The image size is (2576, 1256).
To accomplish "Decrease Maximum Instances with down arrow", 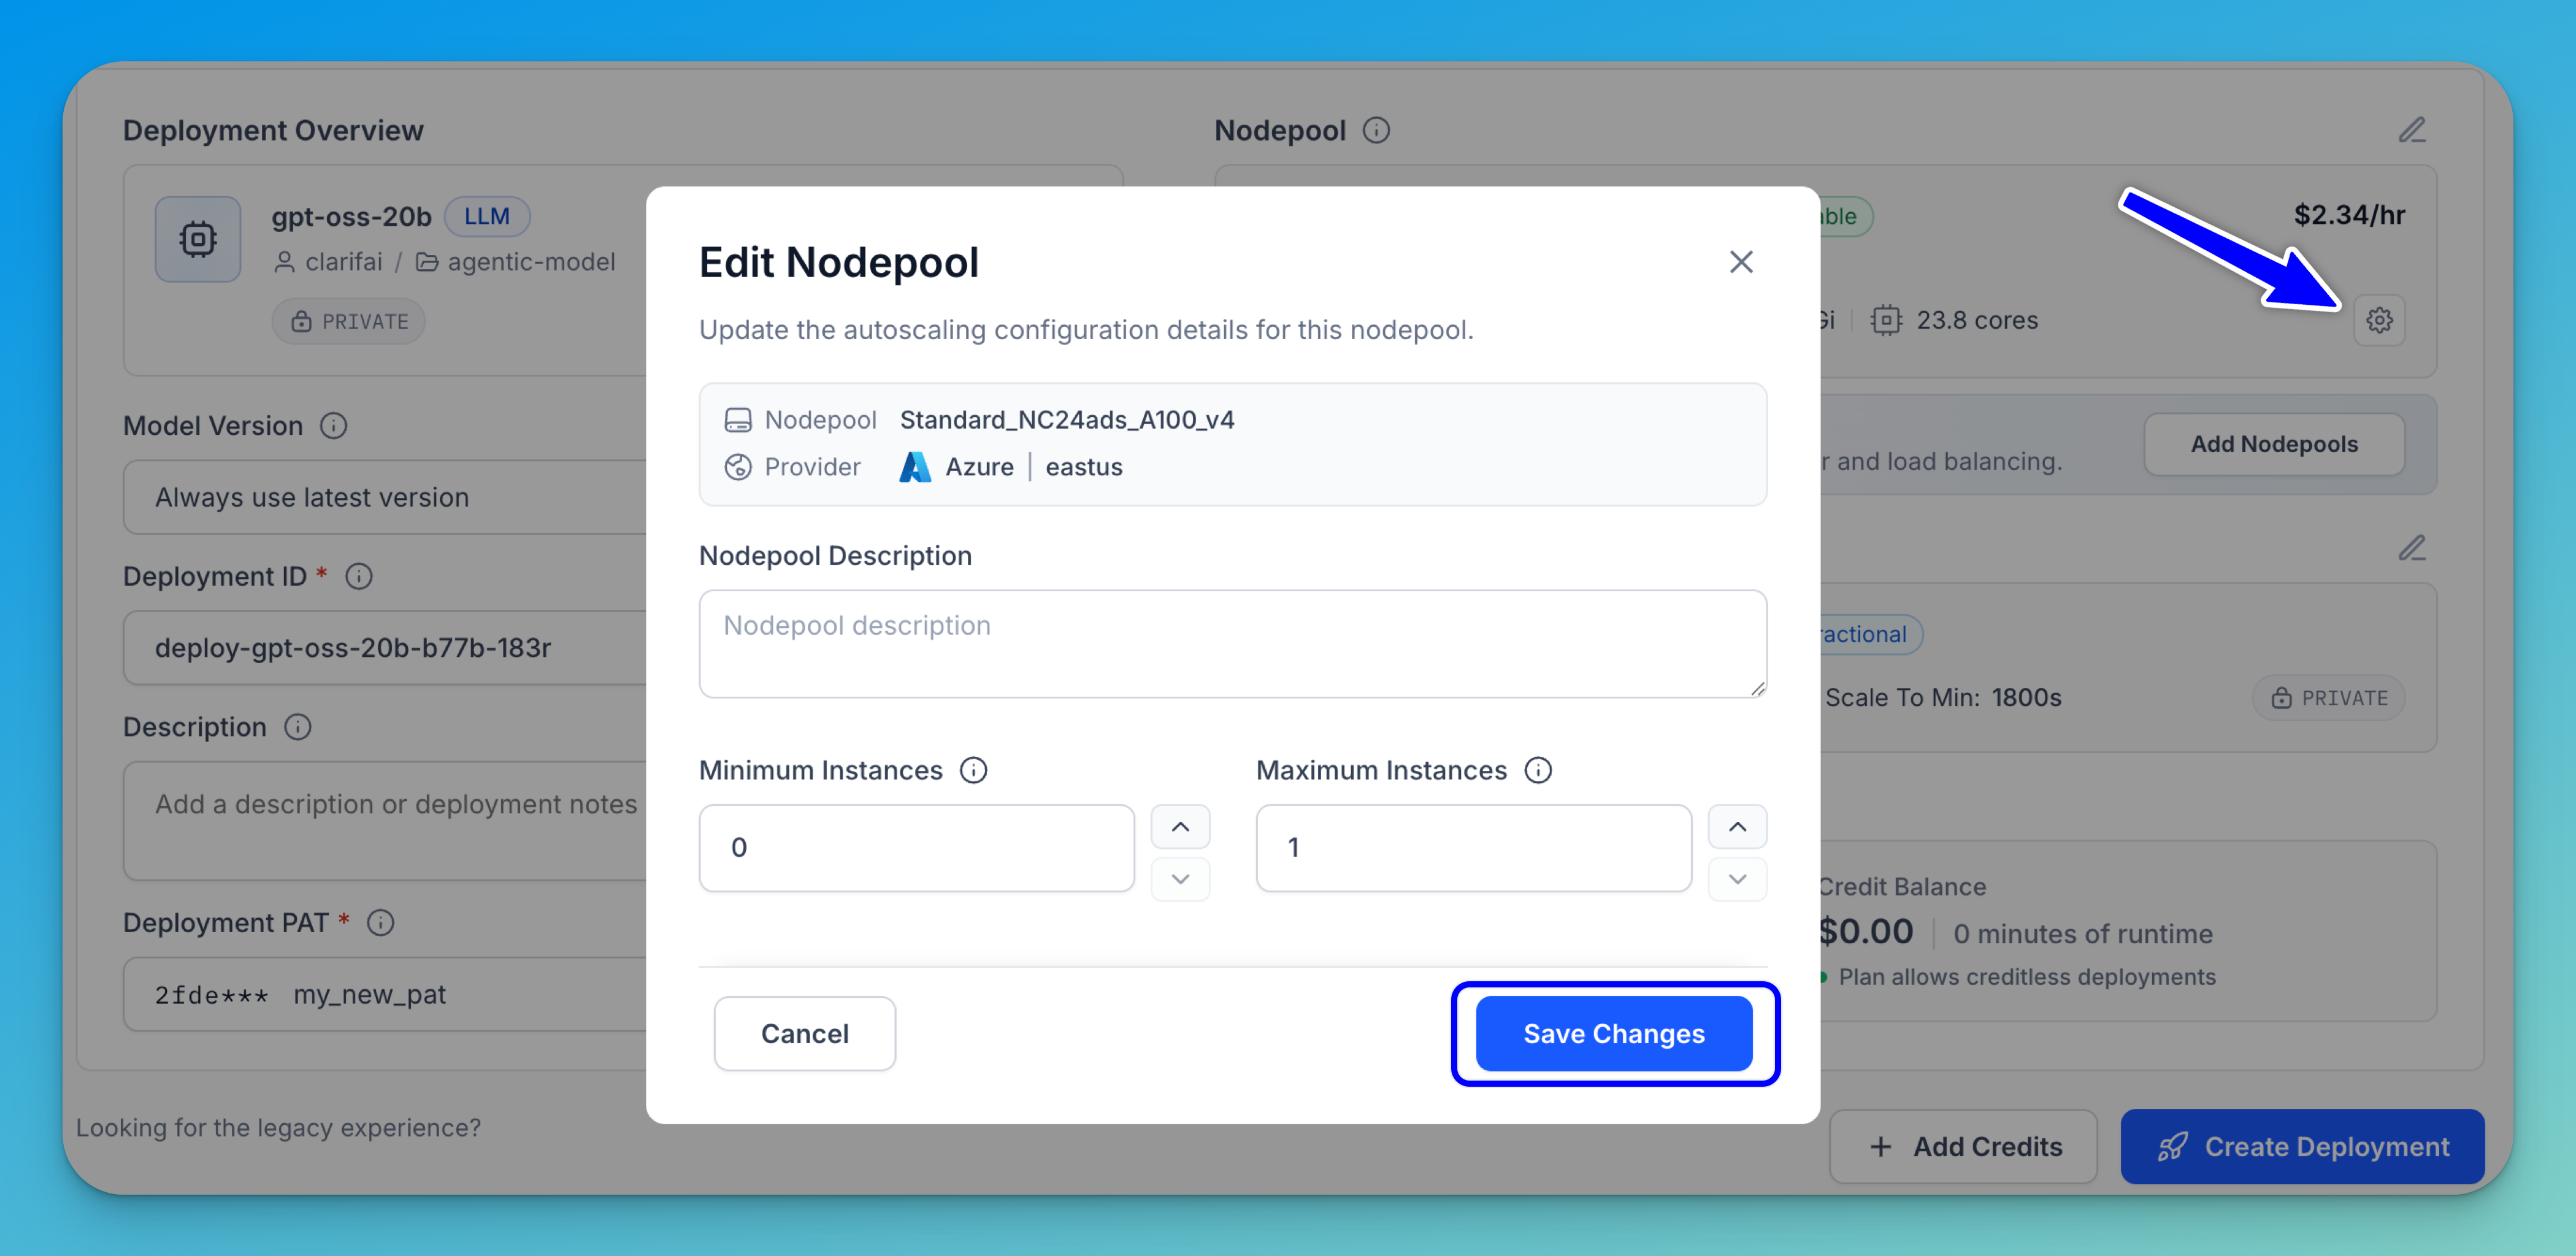I will click(1737, 879).
